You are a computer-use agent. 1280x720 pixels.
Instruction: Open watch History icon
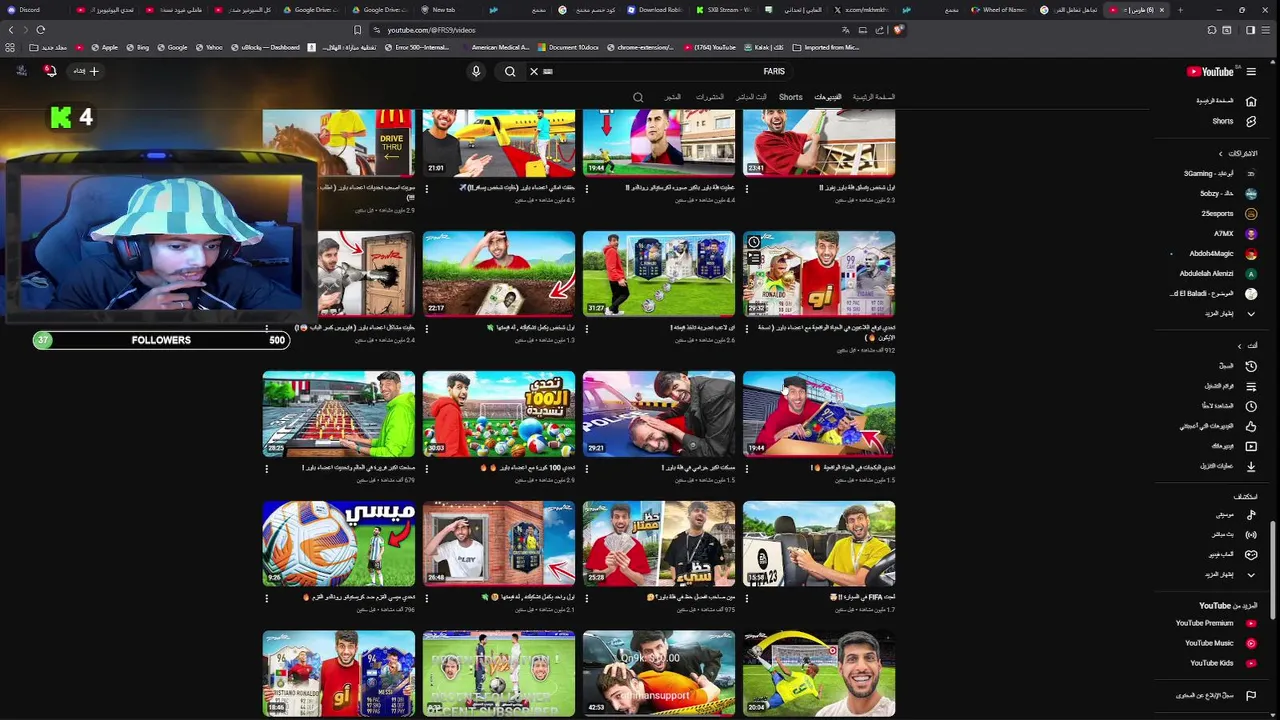coord(1251,366)
